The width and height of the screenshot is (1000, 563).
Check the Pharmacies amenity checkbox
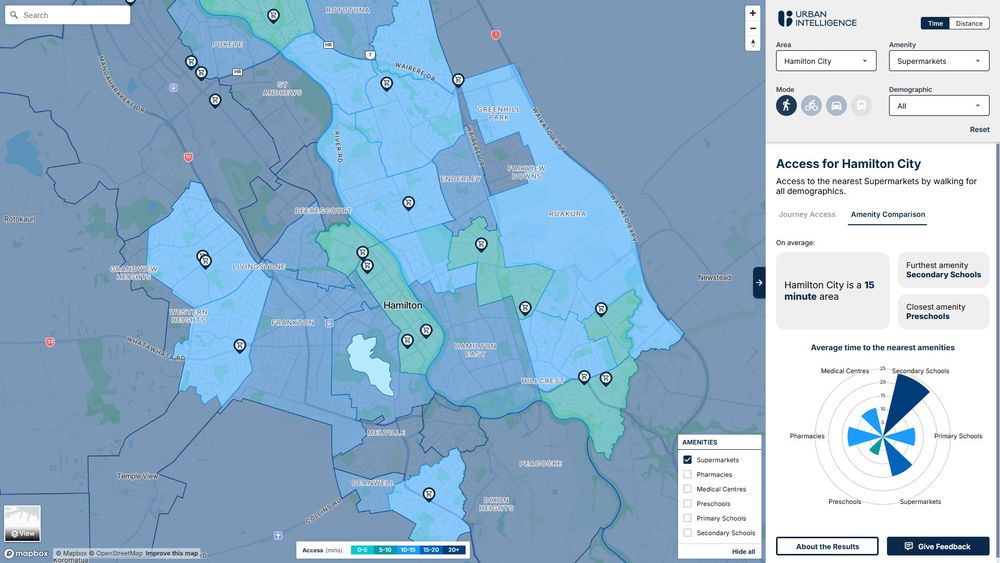pos(688,474)
